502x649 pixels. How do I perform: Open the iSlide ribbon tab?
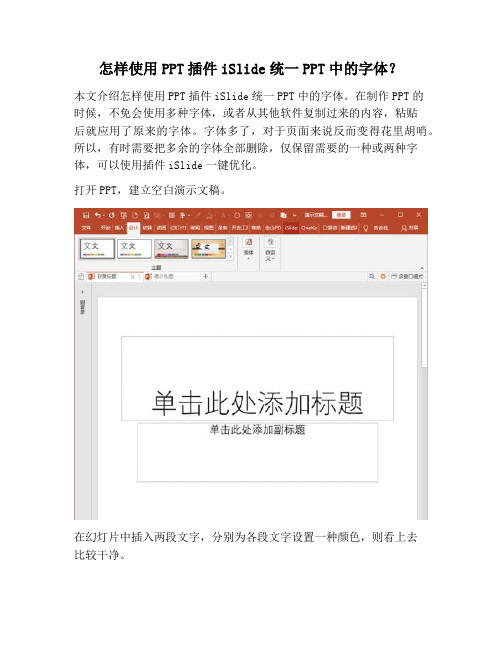291,228
